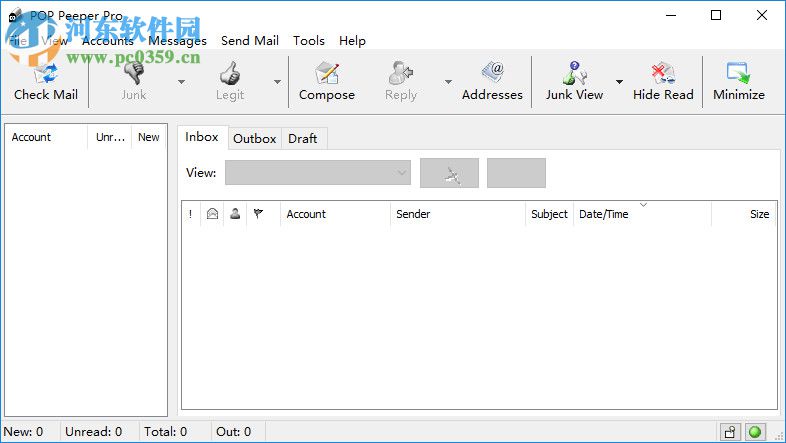Click the 'Unread: 0' status bar entry

94,431
